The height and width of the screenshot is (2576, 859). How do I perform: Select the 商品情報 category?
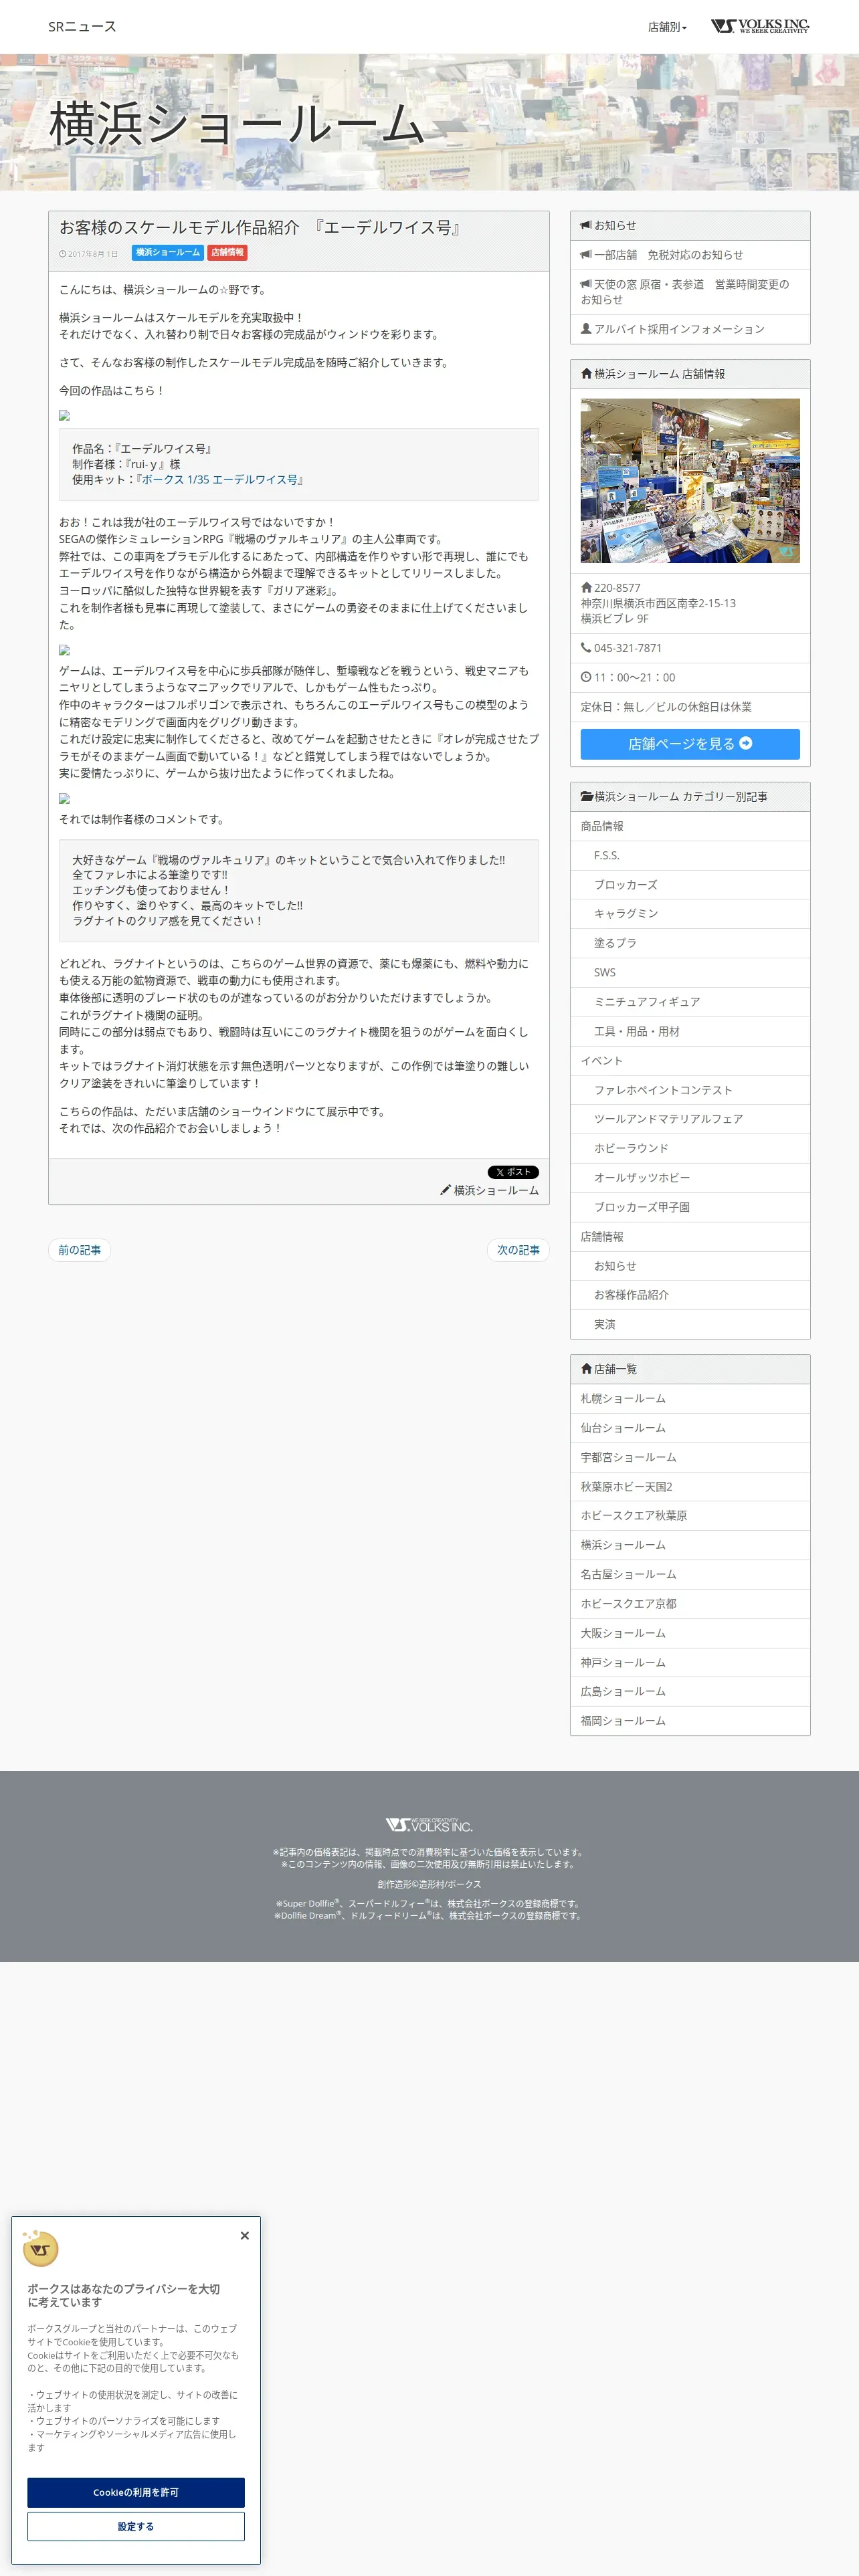point(690,827)
